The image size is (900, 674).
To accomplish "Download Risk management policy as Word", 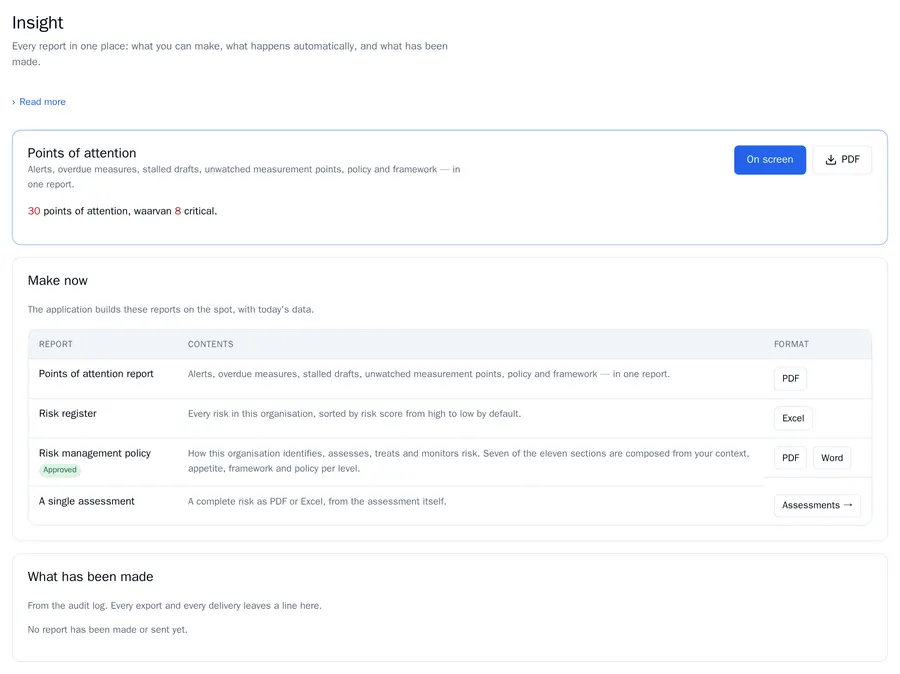I will coord(832,458).
